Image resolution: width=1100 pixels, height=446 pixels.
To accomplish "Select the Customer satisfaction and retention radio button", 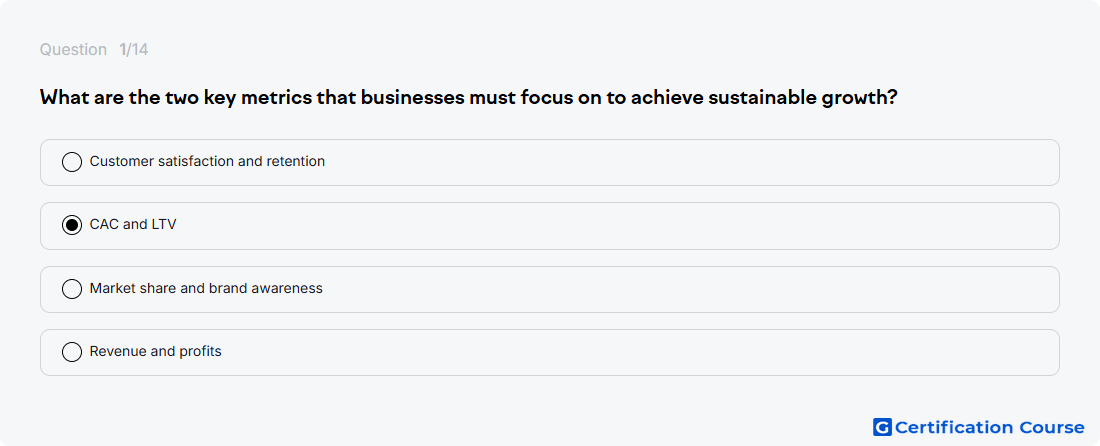I will point(72,162).
